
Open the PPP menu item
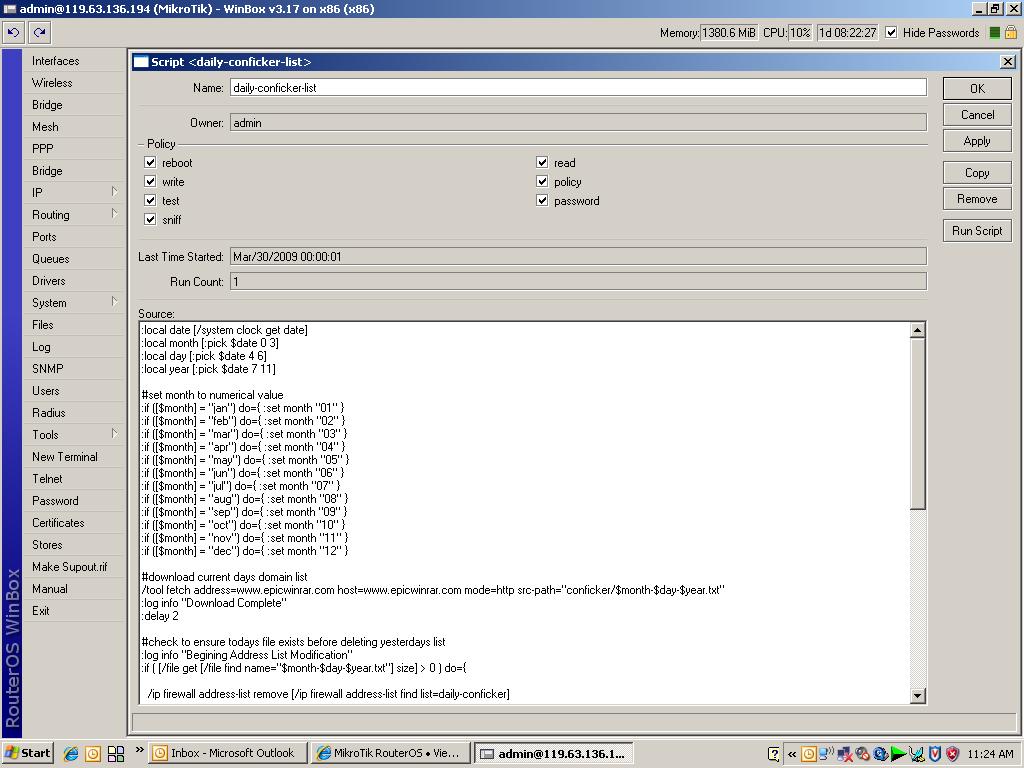73,149
